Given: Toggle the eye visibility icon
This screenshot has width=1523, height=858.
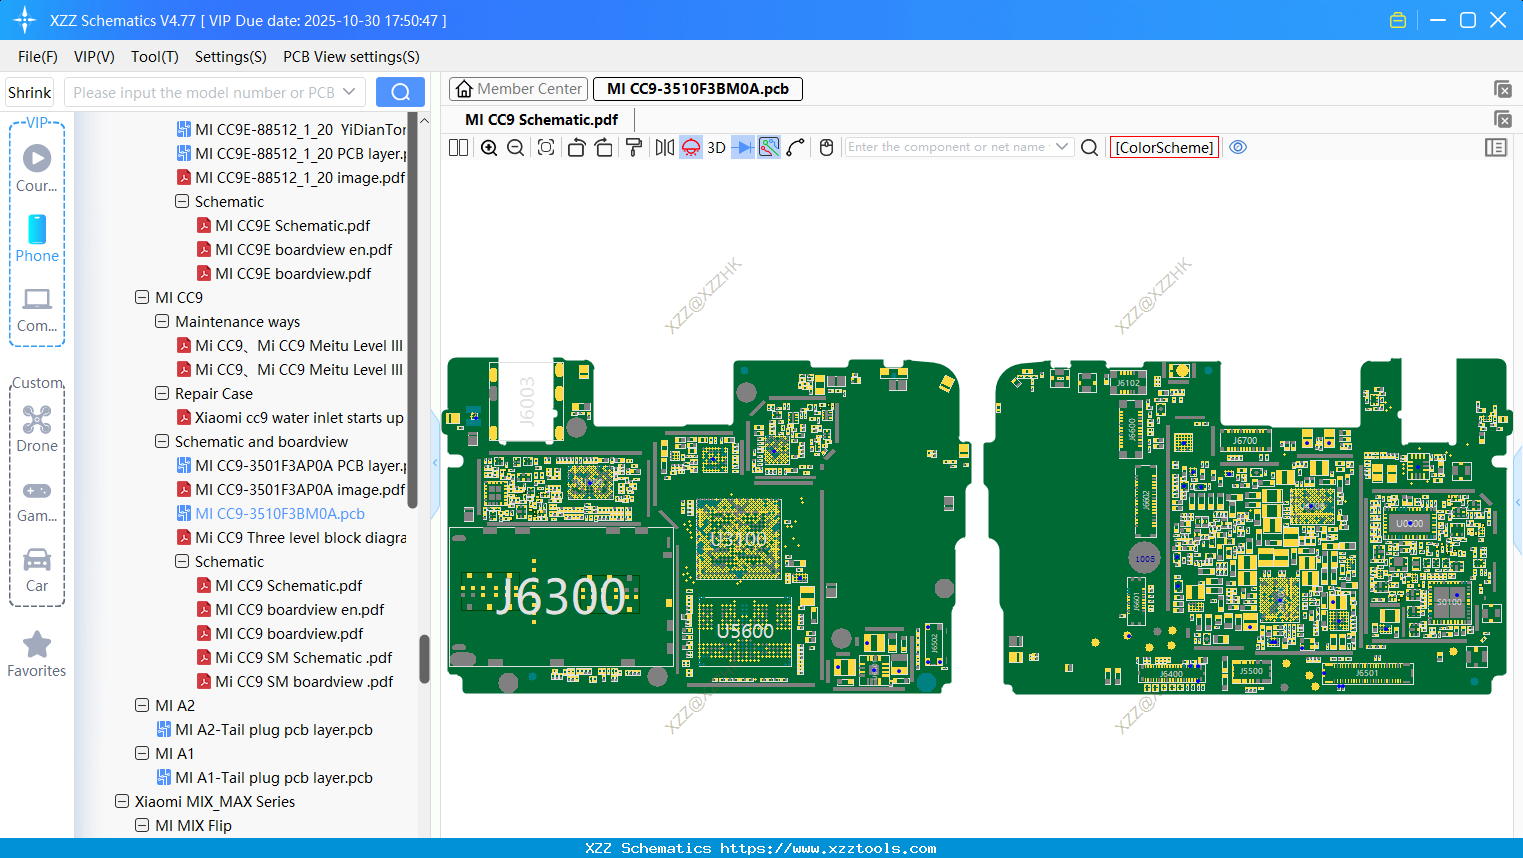Looking at the screenshot, I should point(1238,148).
